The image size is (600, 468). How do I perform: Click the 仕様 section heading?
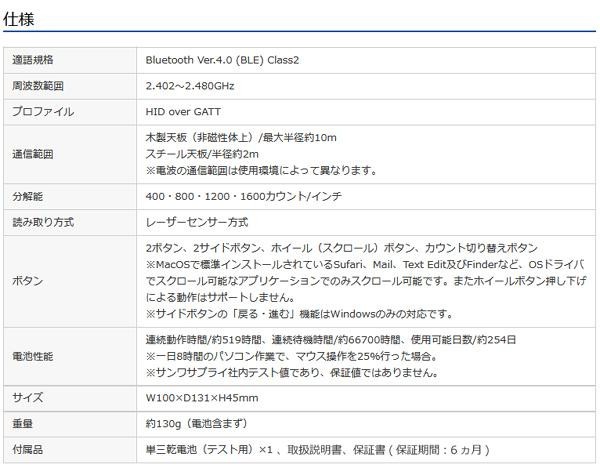[x=22, y=17]
